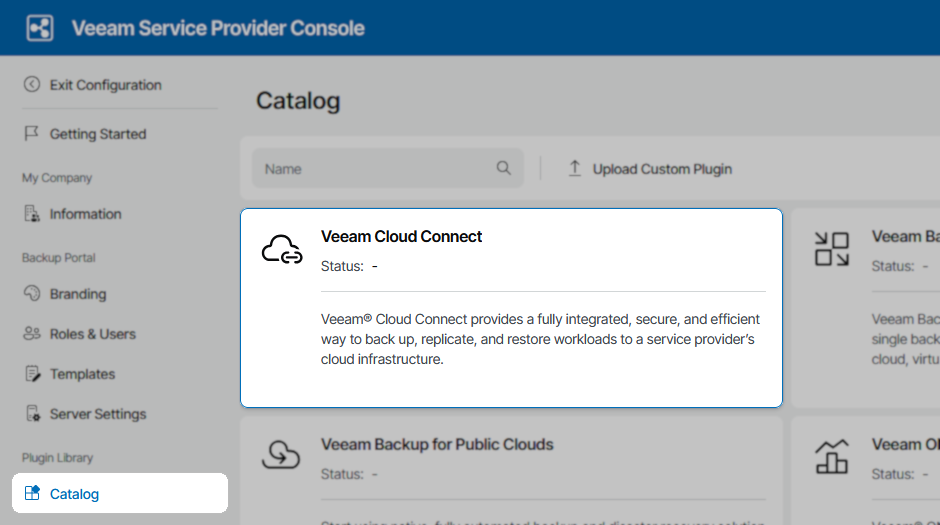The width and height of the screenshot is (940, 525).
Task: Click Veeam Service Provider Console title text
Action: (218, 28)
